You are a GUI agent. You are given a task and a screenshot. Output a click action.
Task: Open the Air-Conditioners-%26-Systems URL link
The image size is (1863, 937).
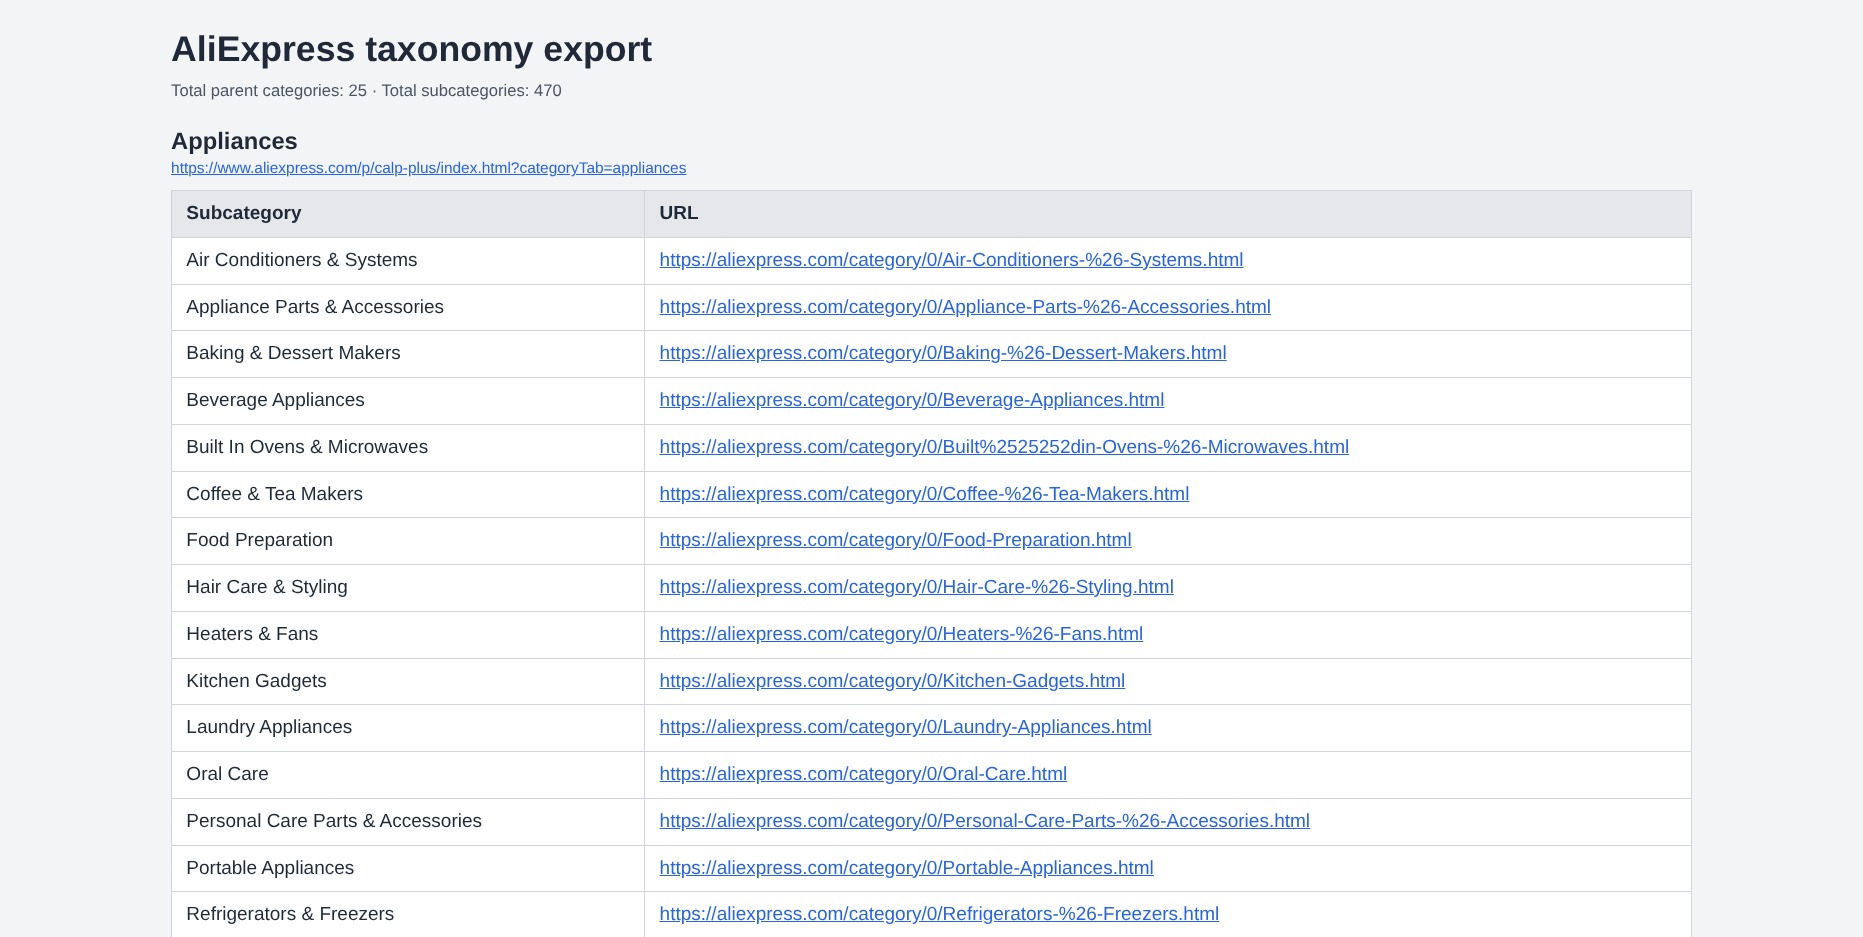click(951, 260)
